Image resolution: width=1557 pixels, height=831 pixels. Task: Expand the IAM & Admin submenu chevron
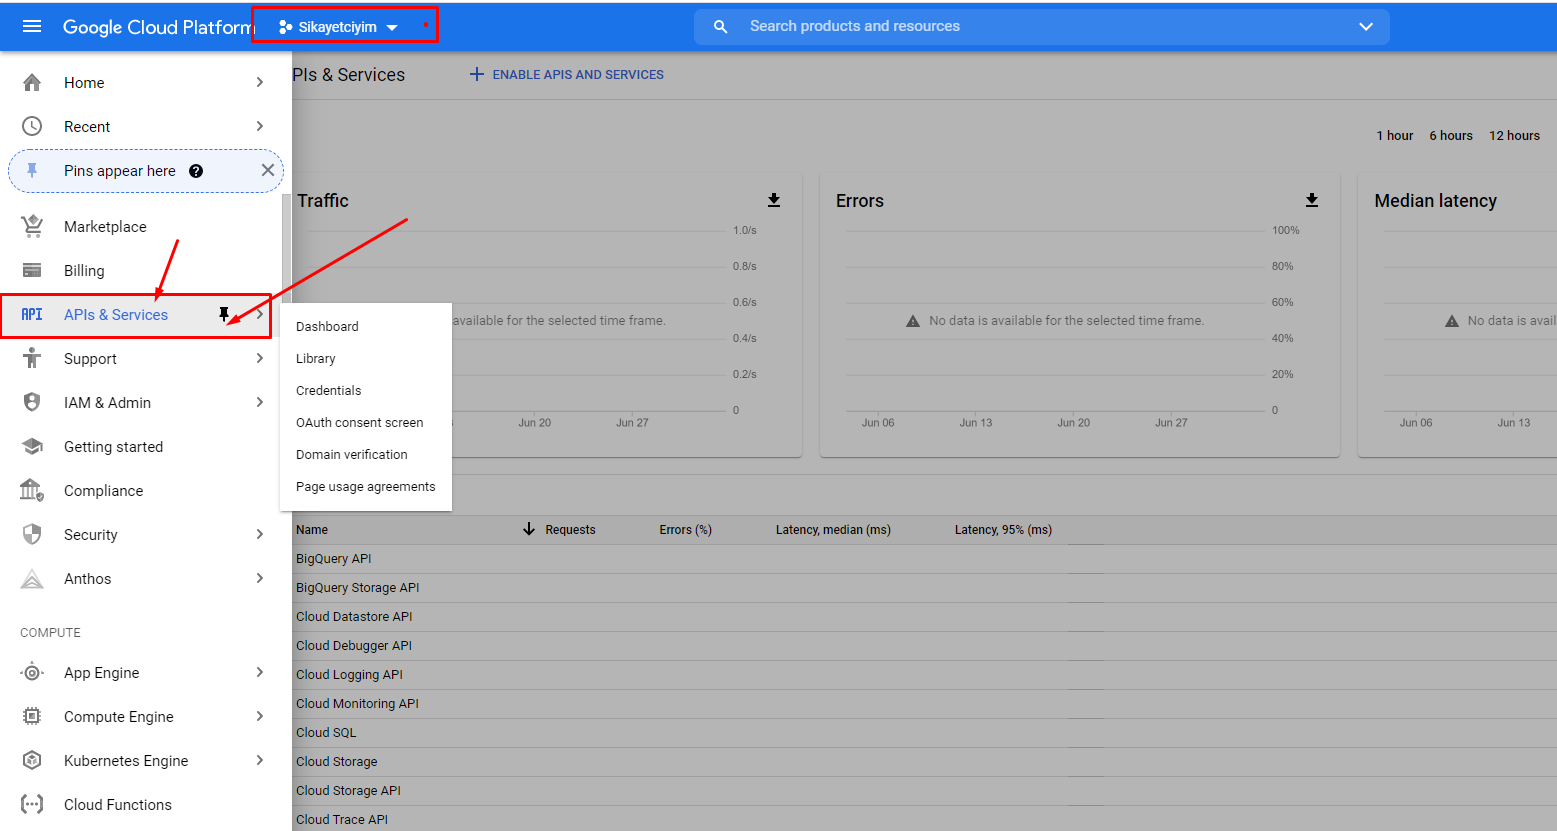pos(260,402)
